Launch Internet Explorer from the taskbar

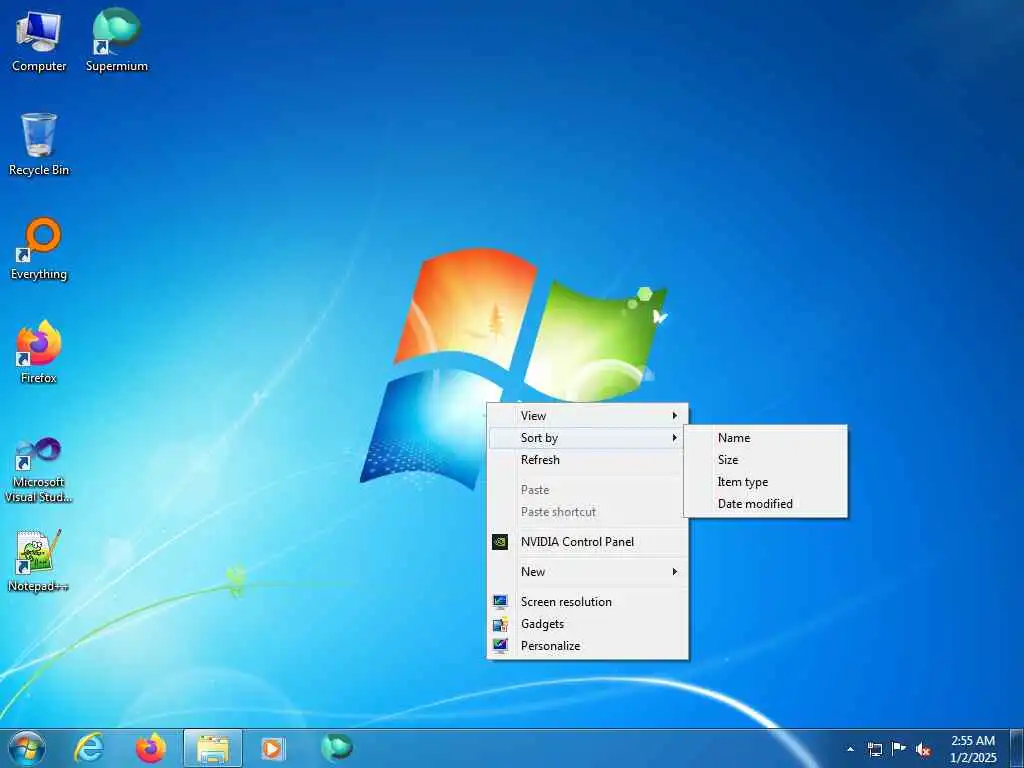tap(89, 748)
